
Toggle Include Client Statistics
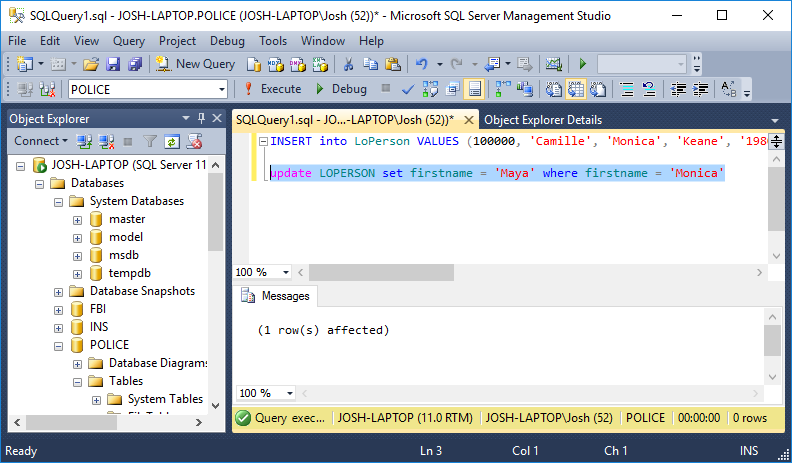click(525, 89)
